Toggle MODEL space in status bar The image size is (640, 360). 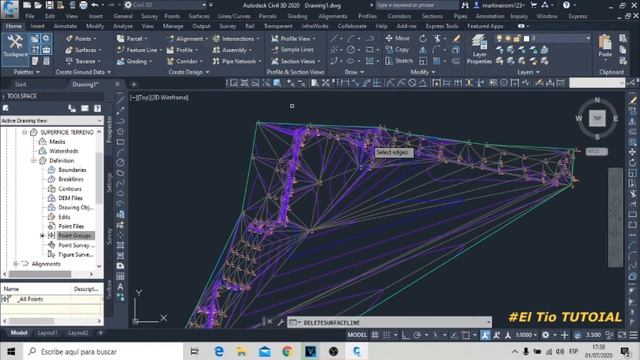(357, 335)
